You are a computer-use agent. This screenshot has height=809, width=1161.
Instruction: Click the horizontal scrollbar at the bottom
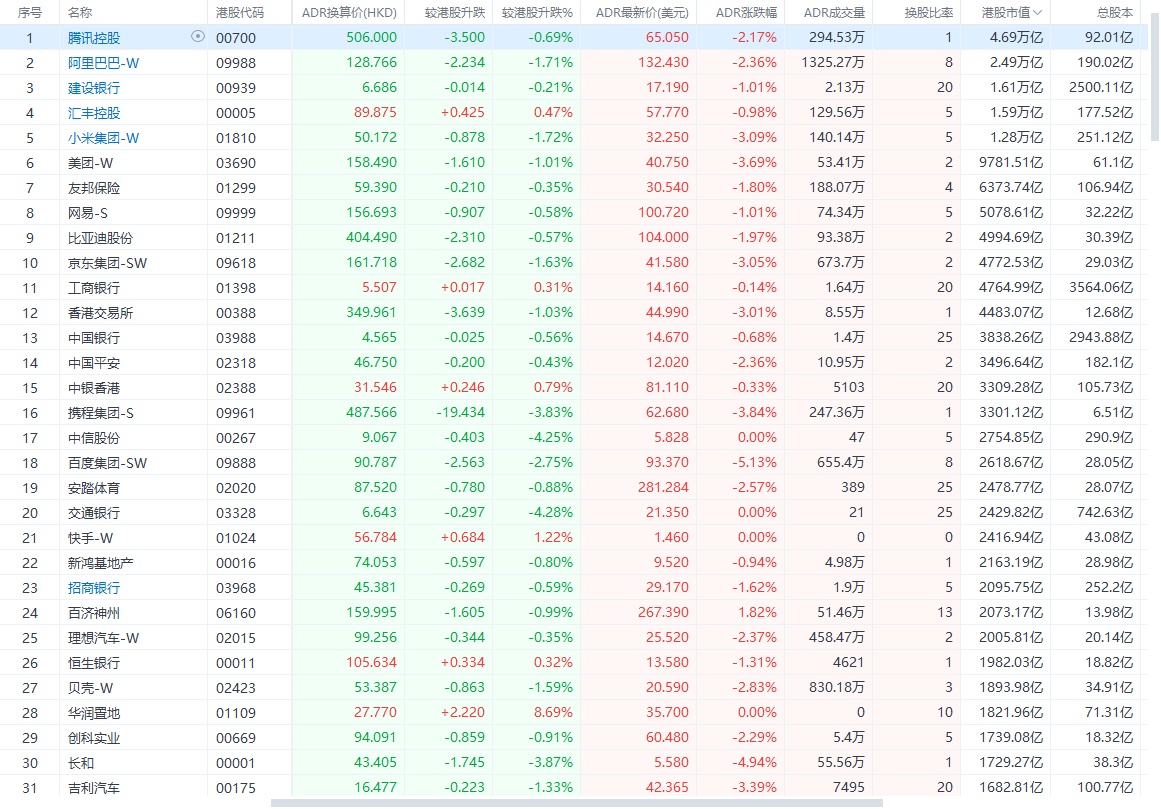pyautogui.click(x=576, y=802)
